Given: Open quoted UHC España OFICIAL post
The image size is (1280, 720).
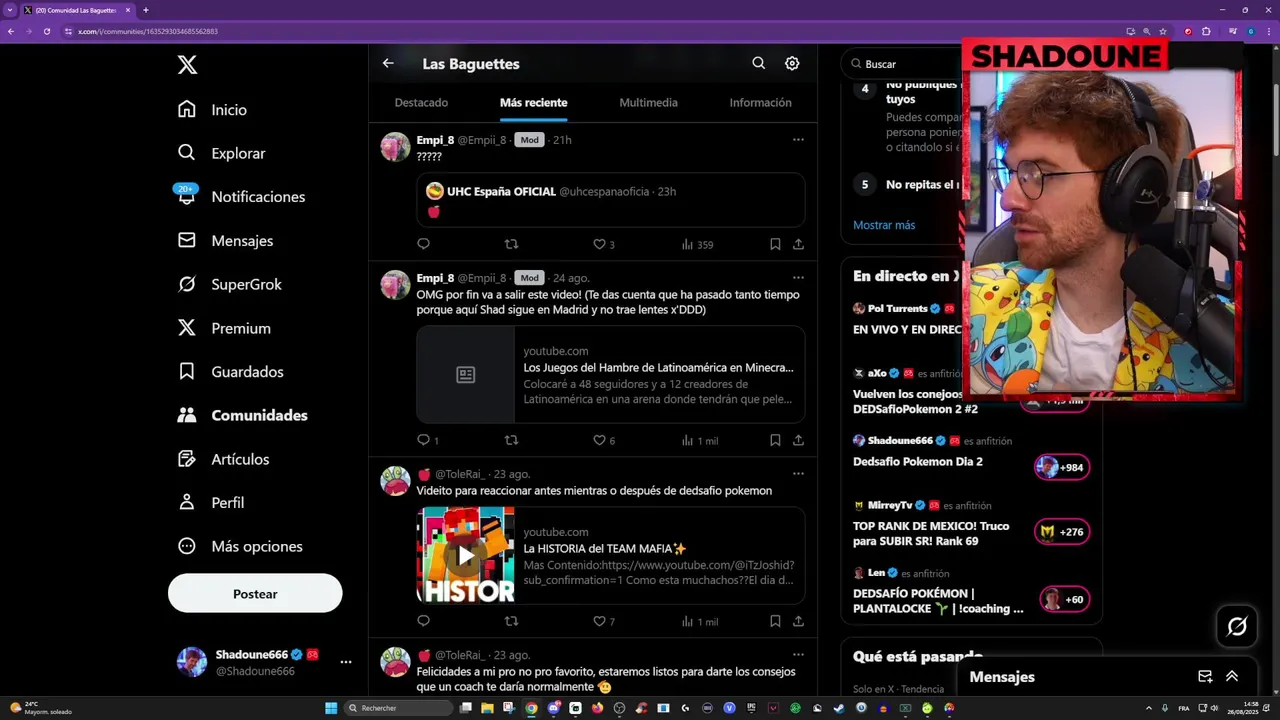Looking at the screenshot, I should (x=611, y=200).
